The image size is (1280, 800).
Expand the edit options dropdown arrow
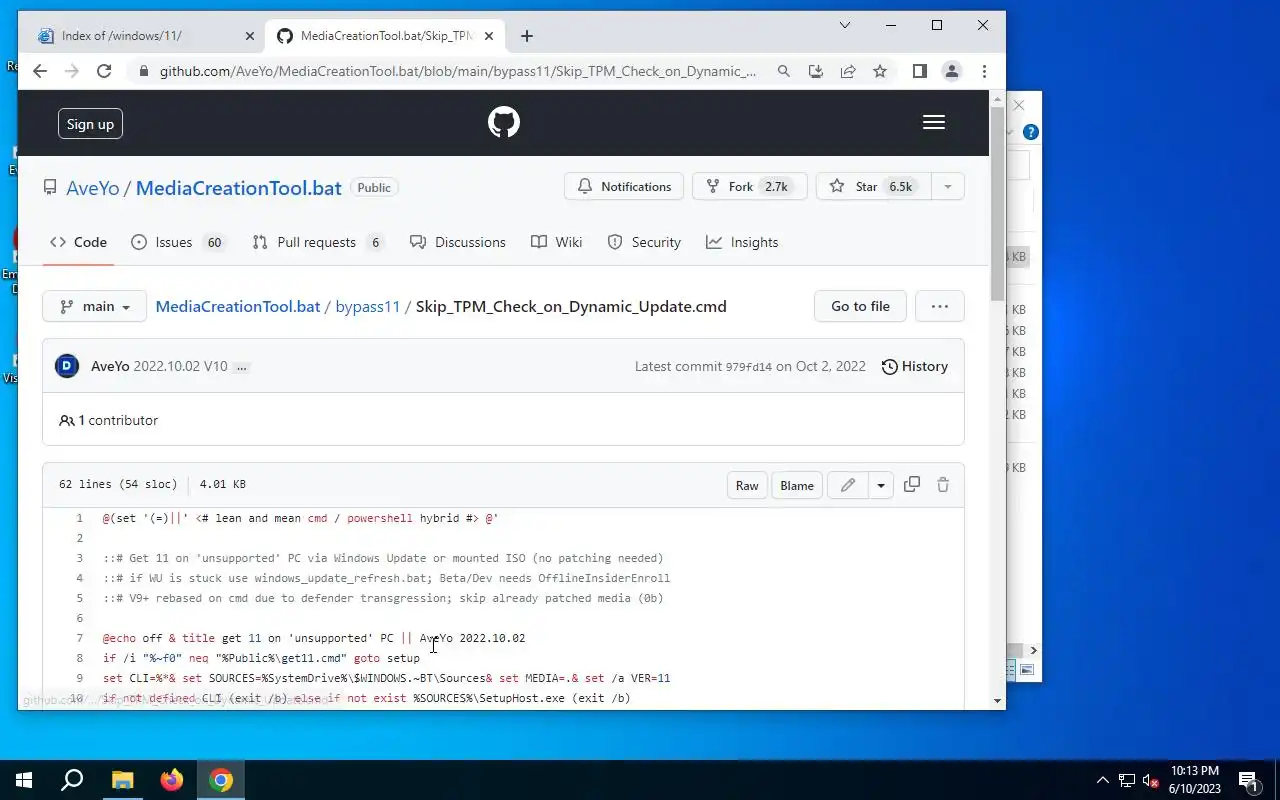880,485
